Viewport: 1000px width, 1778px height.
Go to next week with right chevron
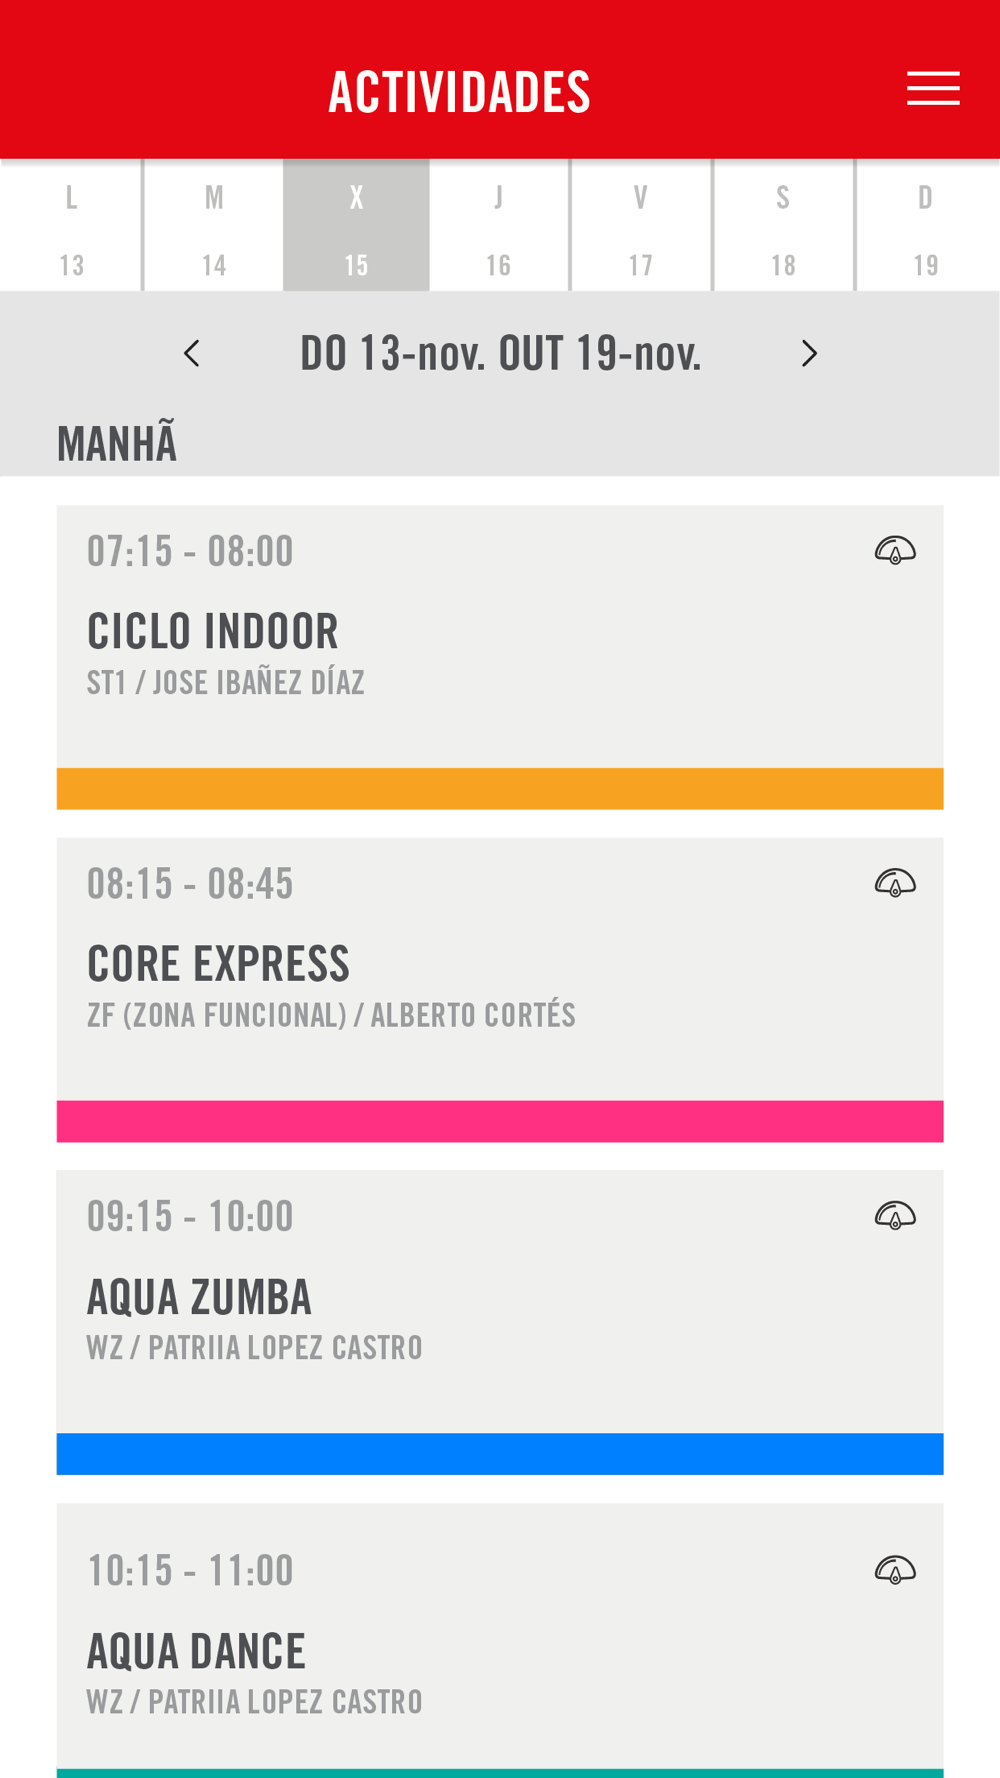[809, 353]
